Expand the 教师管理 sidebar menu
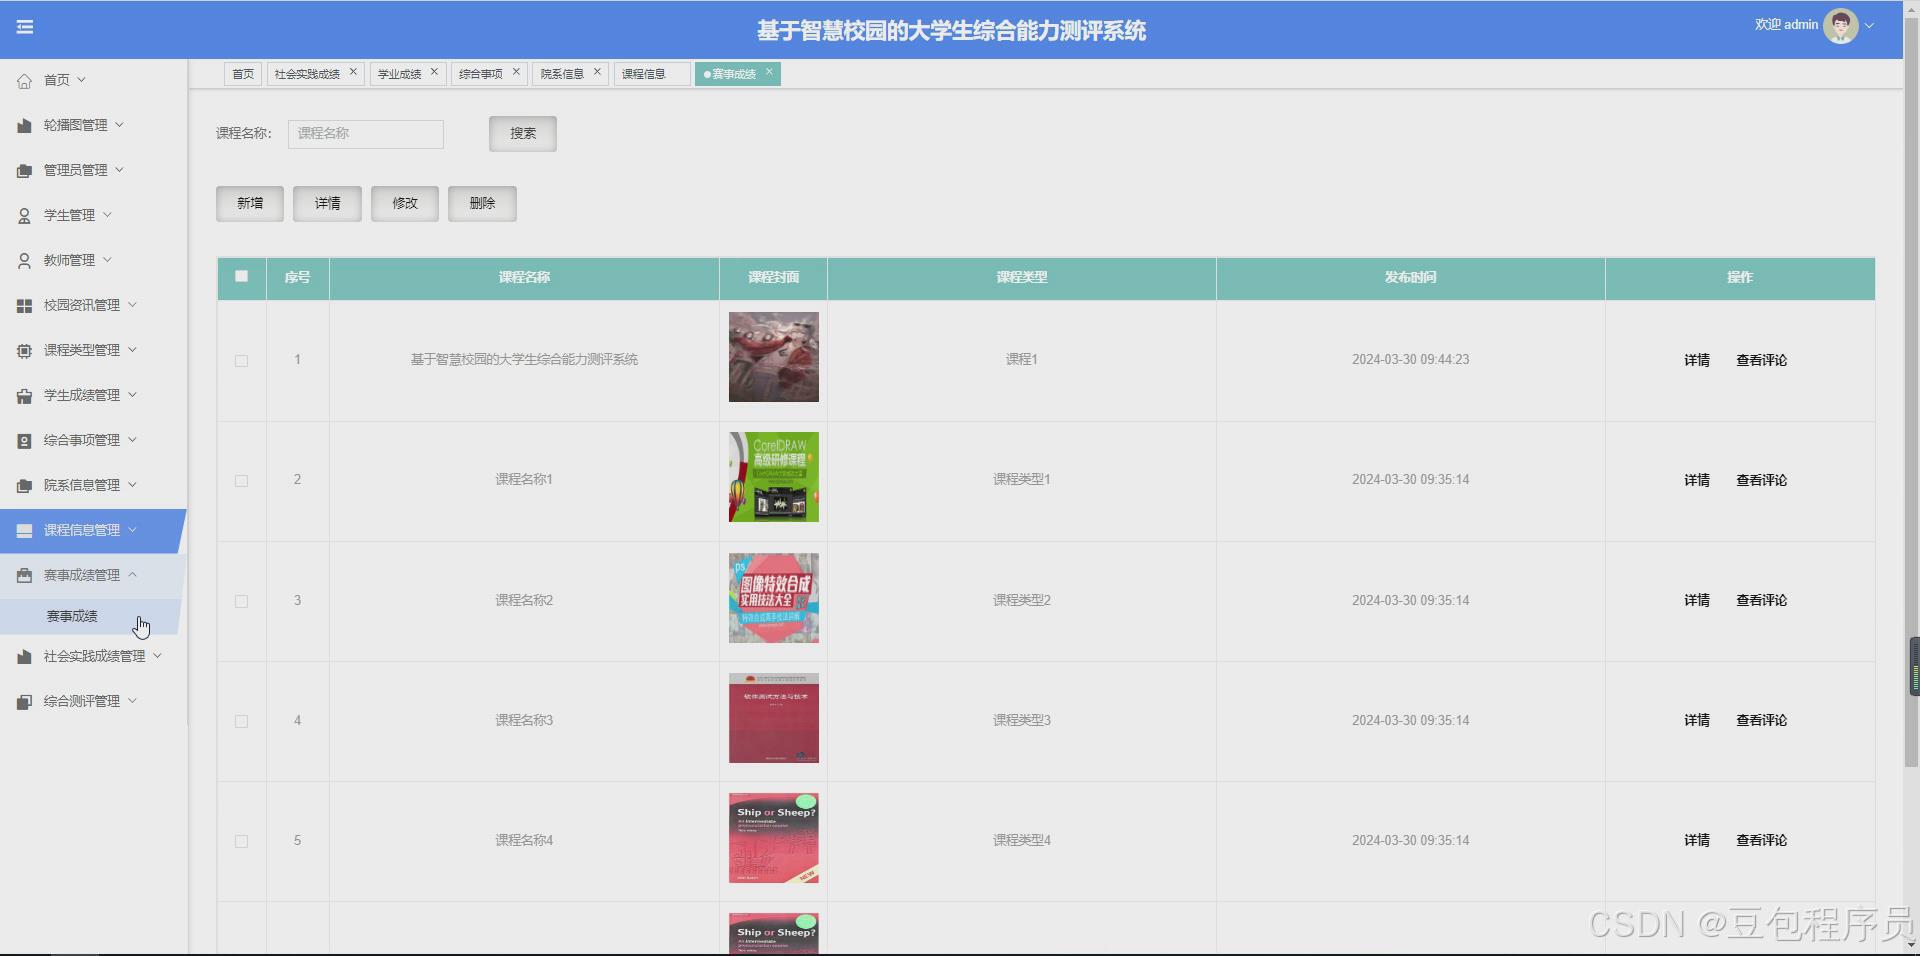 tap(68, 260)
